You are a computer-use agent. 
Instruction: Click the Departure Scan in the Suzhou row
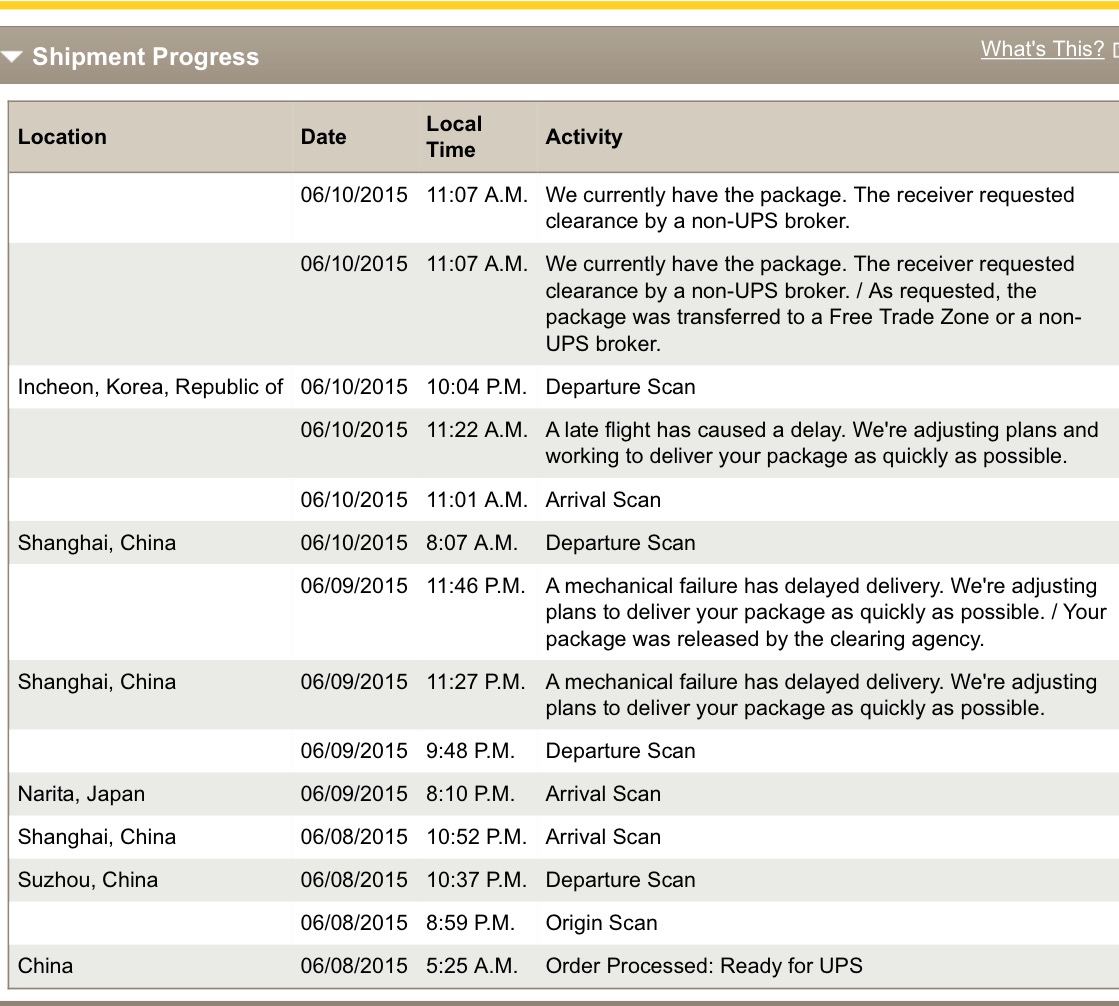[x=620, y=879]
